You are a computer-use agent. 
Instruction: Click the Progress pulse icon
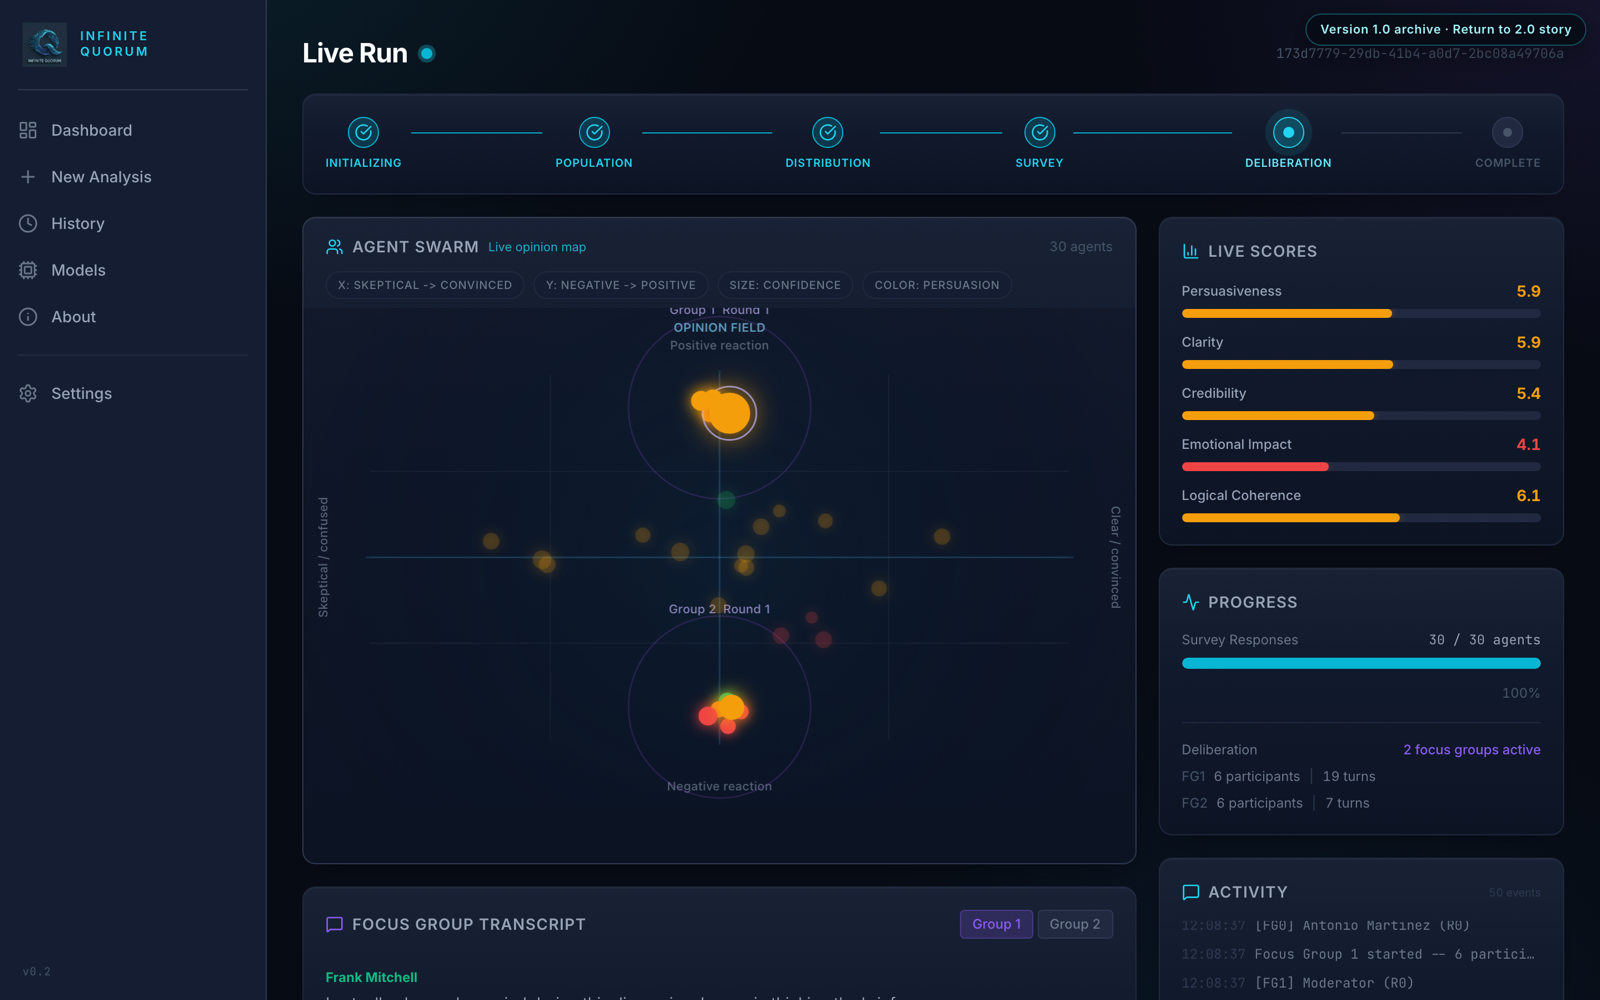(1190, 602)
